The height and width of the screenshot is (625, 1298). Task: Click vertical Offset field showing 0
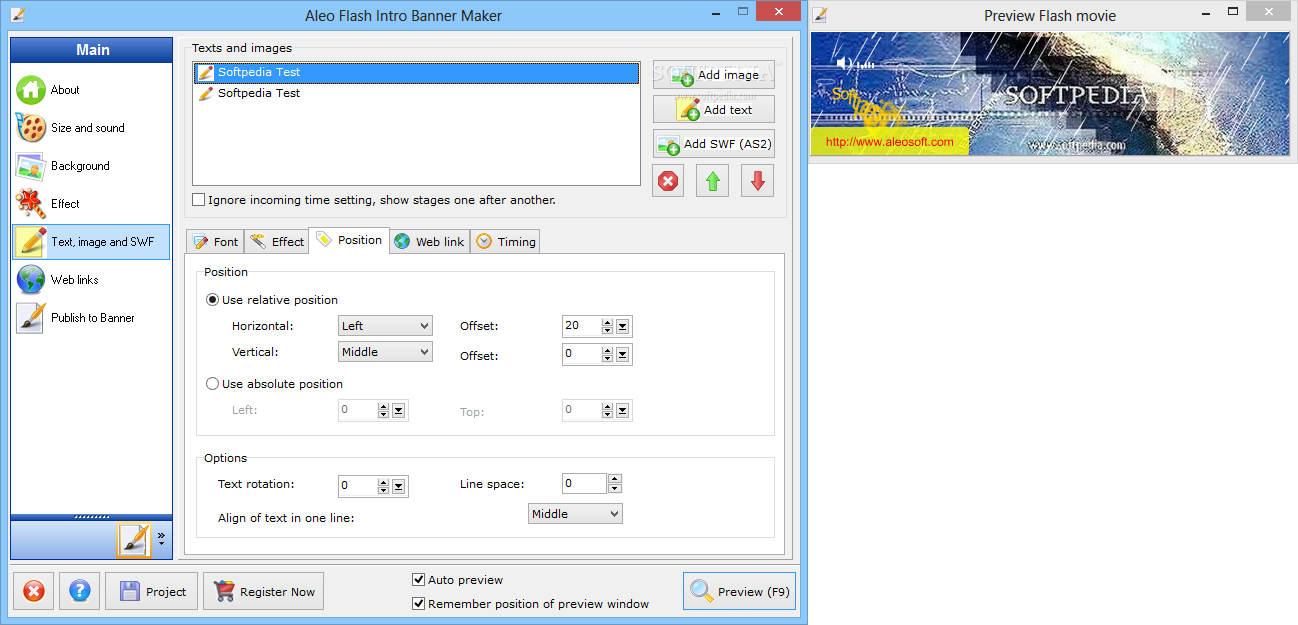581,354
